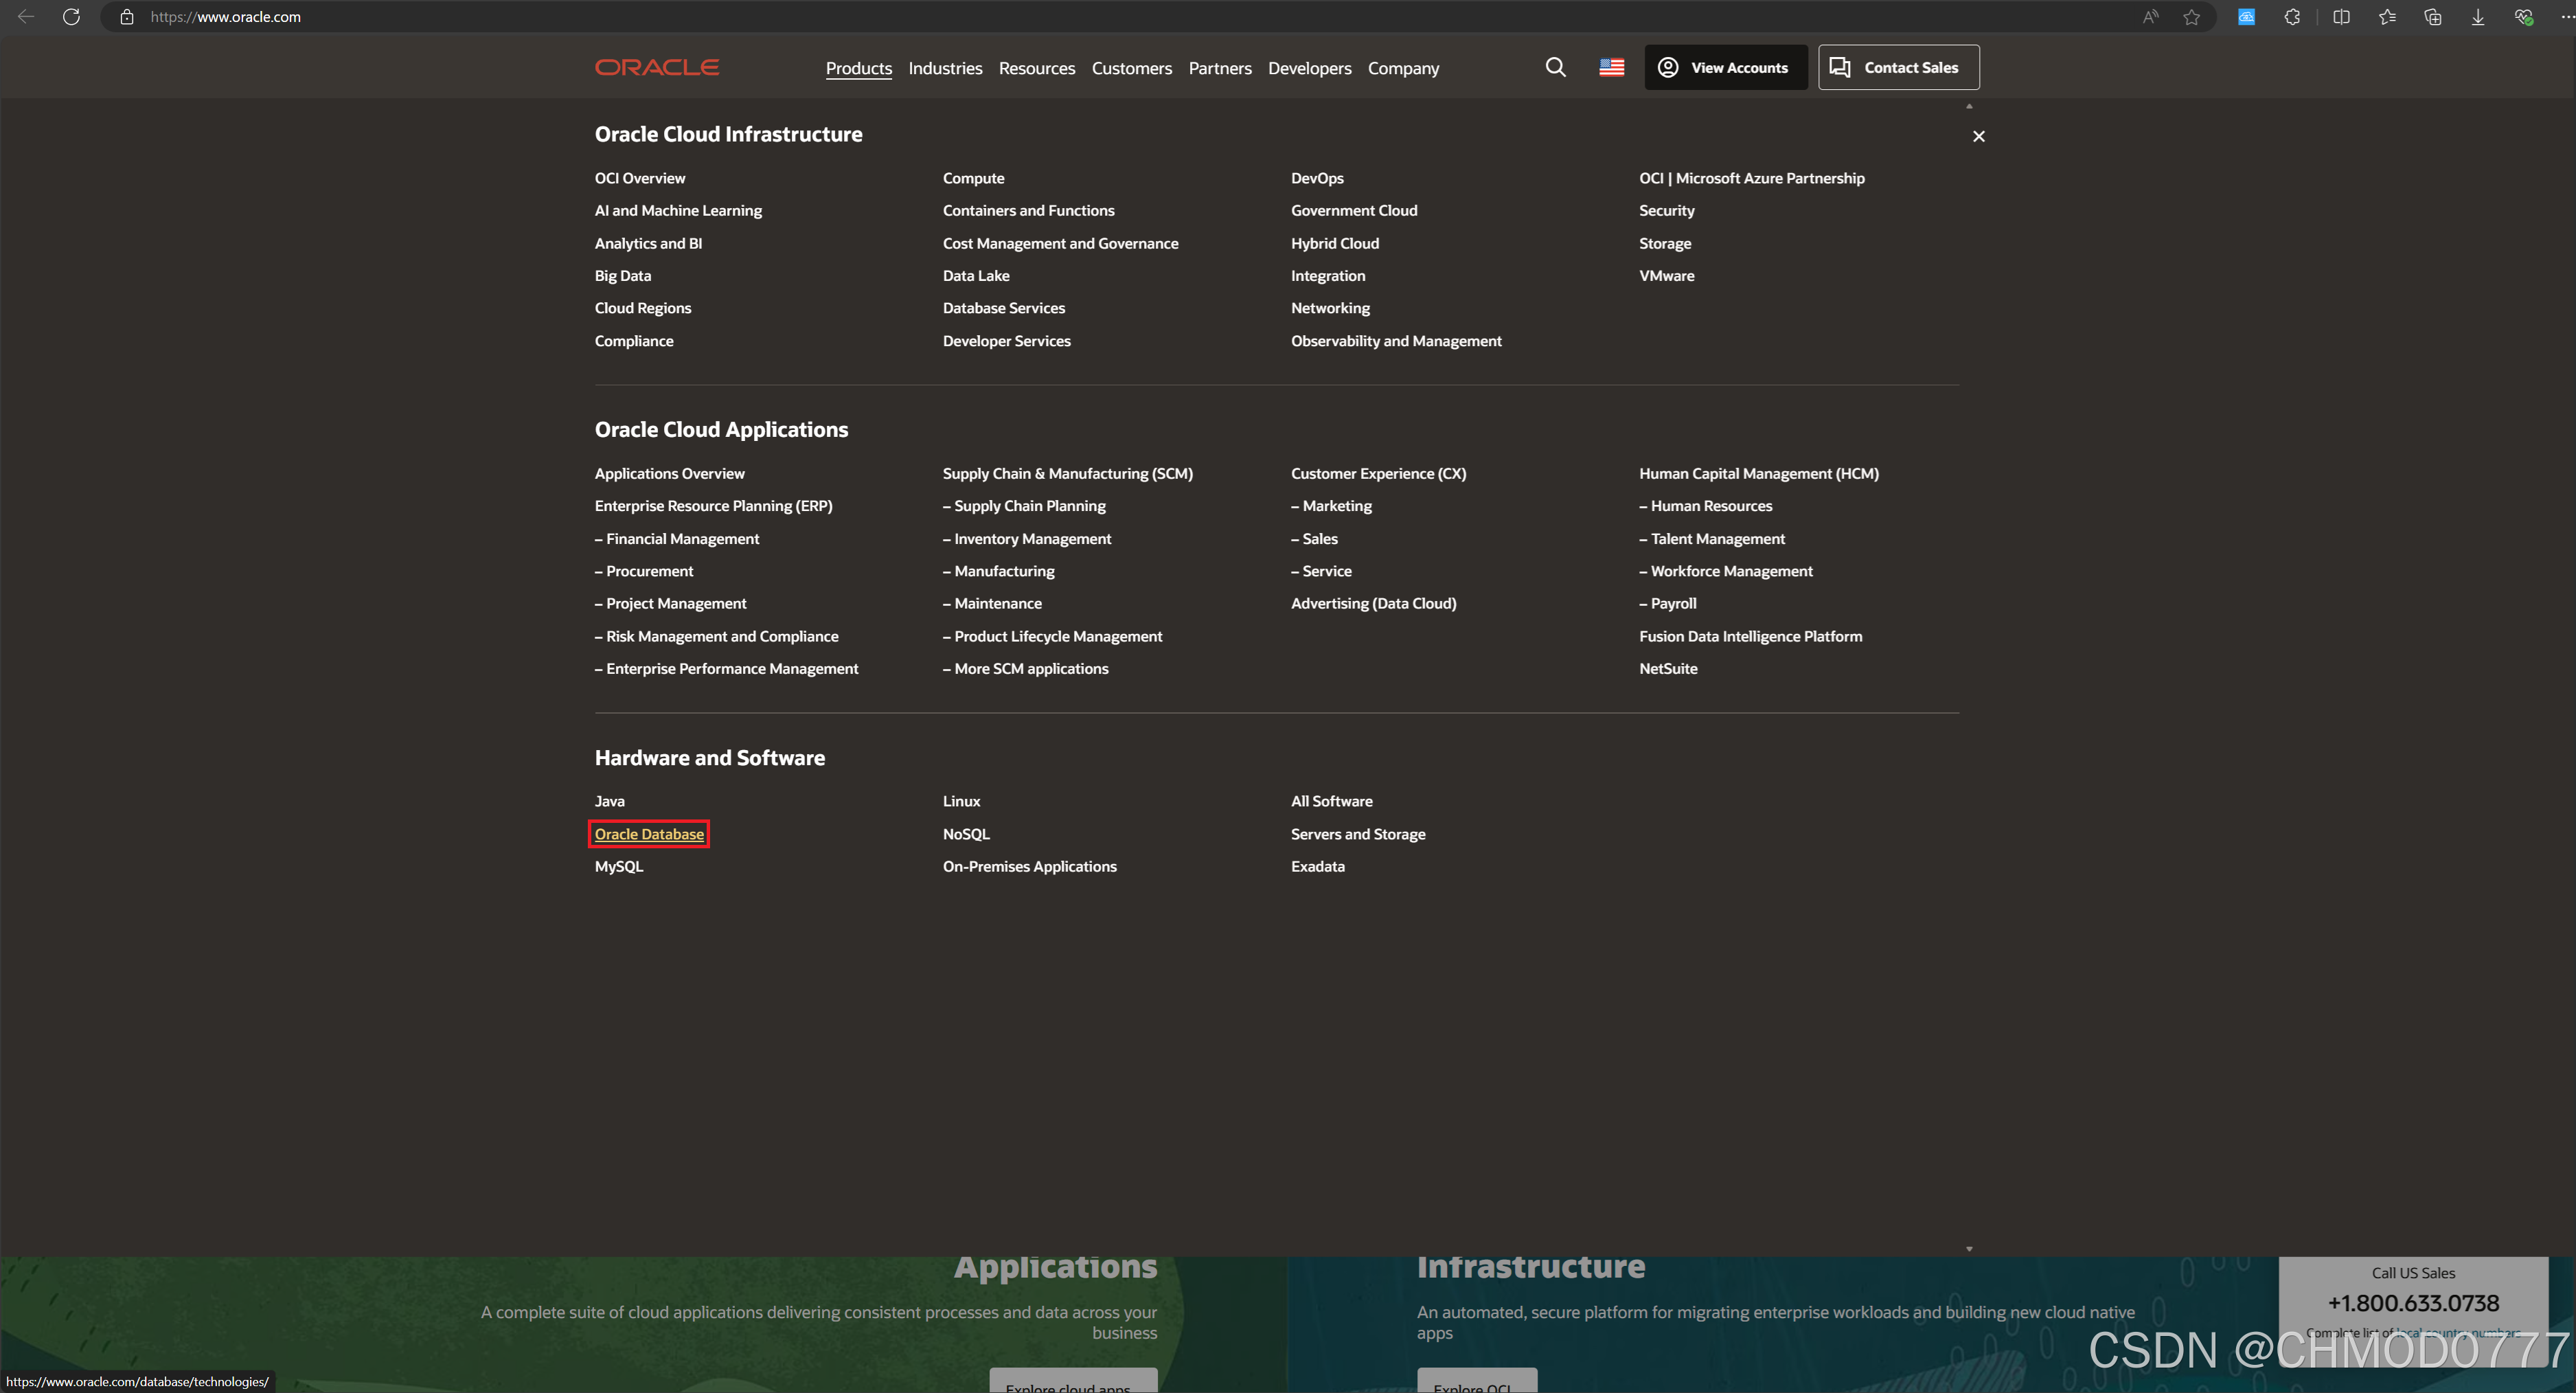This screenshot has height=1393, width=2576.
Task: Expand the Industries menu
Action: pyautogui.click(x=944, y=68)
